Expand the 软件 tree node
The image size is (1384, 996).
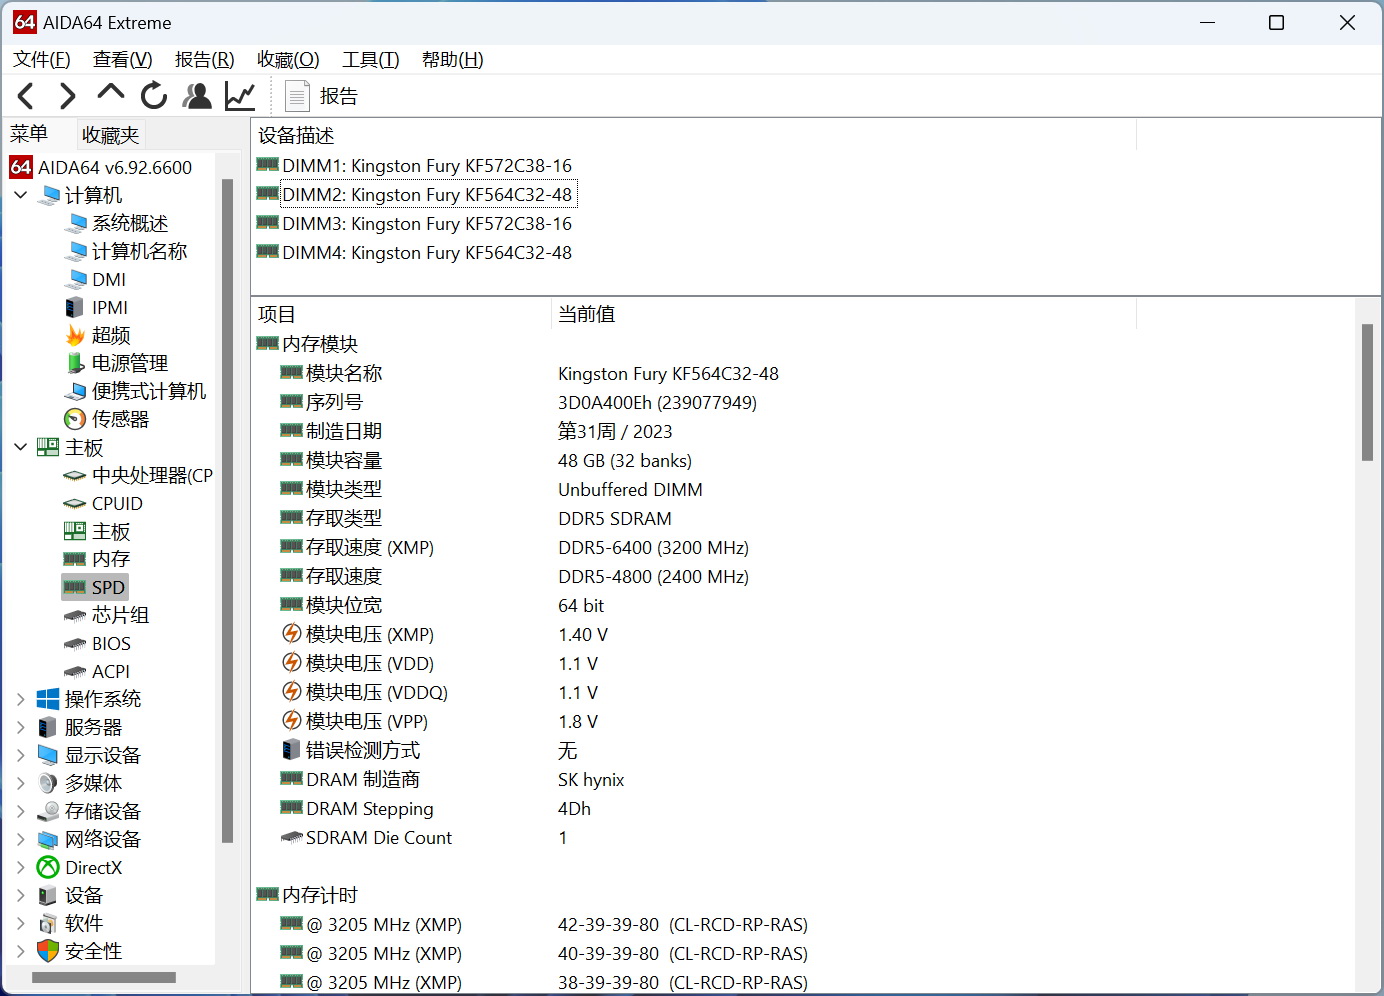point(21,923)
